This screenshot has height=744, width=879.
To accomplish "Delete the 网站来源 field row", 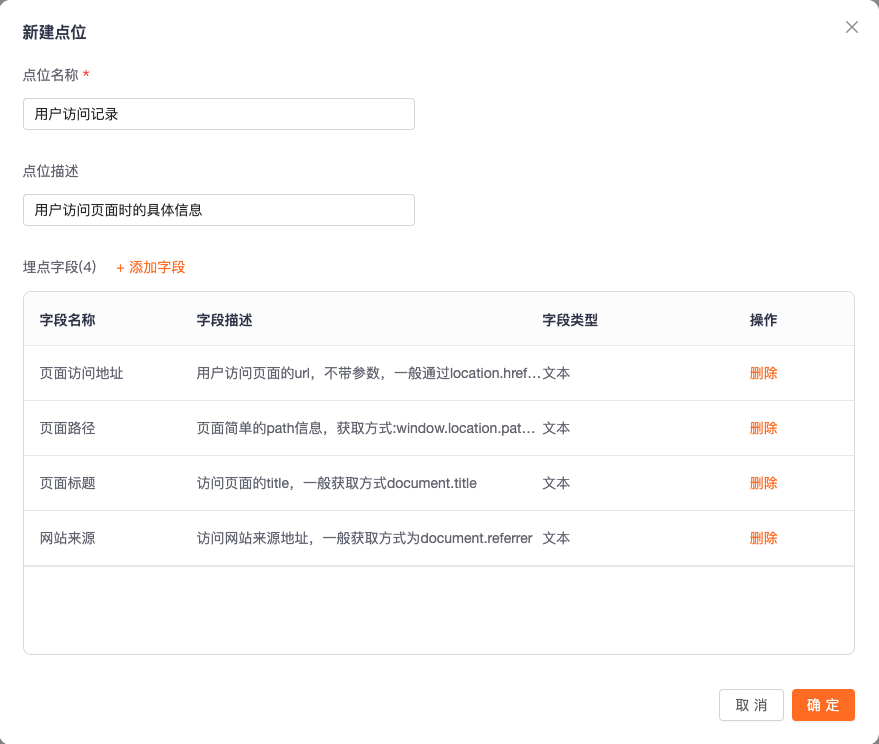I will 763,538.
